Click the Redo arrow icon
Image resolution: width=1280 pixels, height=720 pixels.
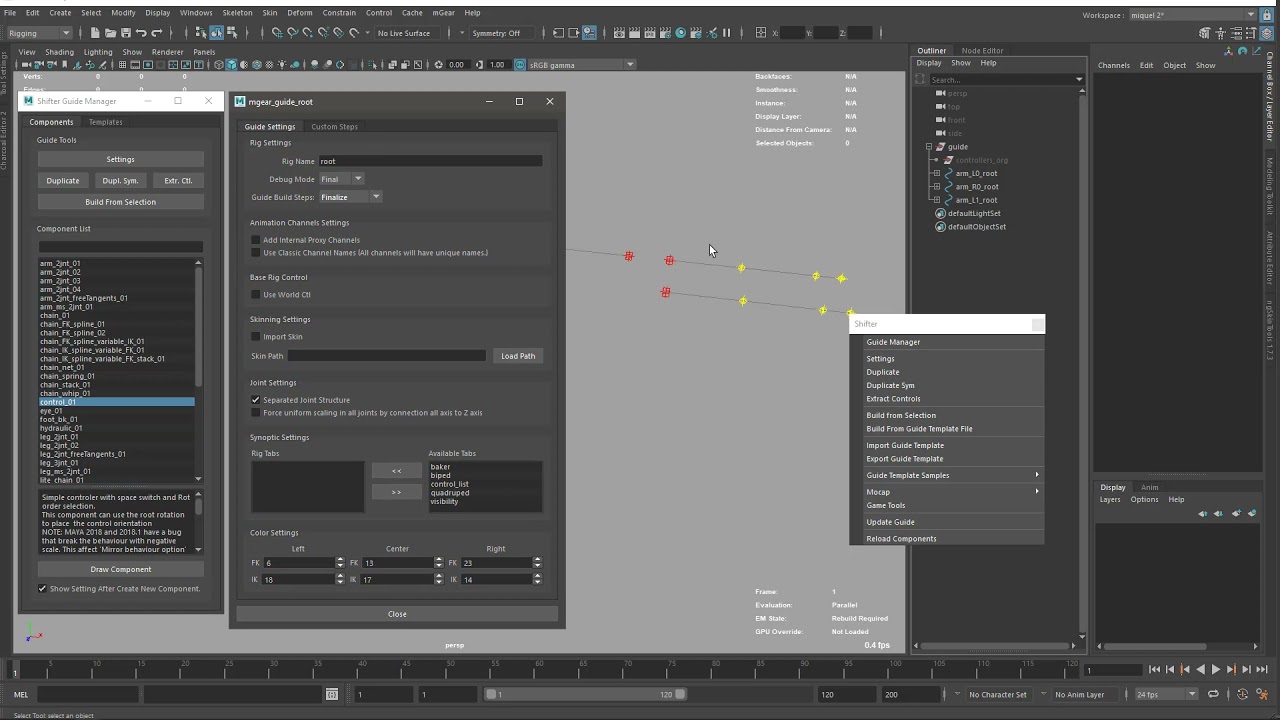coord(156,33)
